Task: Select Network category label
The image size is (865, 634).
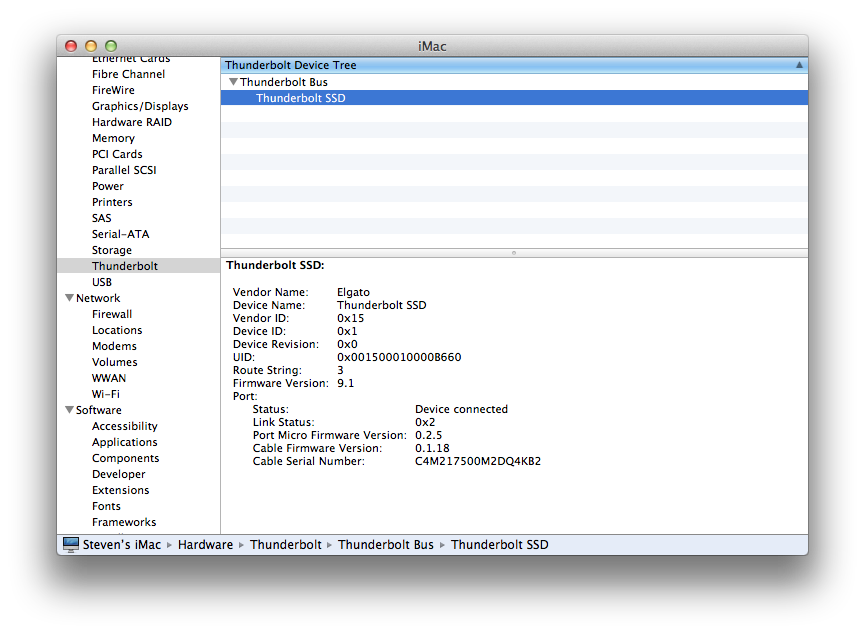Action: [x=98, y=298]
